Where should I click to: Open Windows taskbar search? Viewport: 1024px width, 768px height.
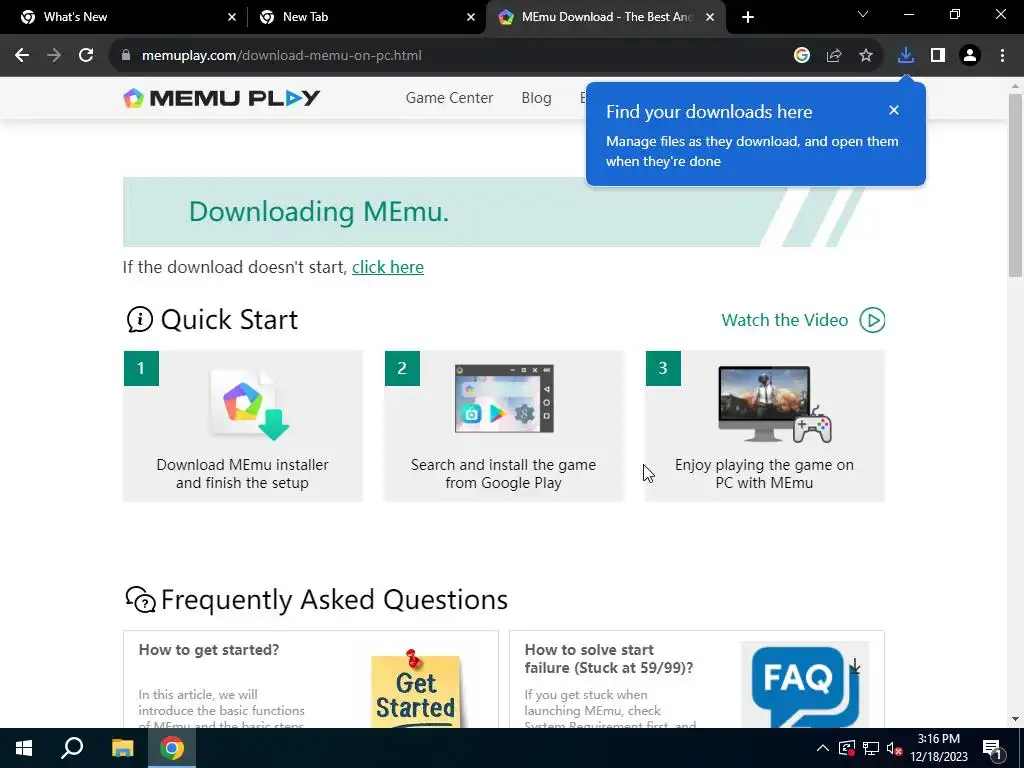[72, 748]
